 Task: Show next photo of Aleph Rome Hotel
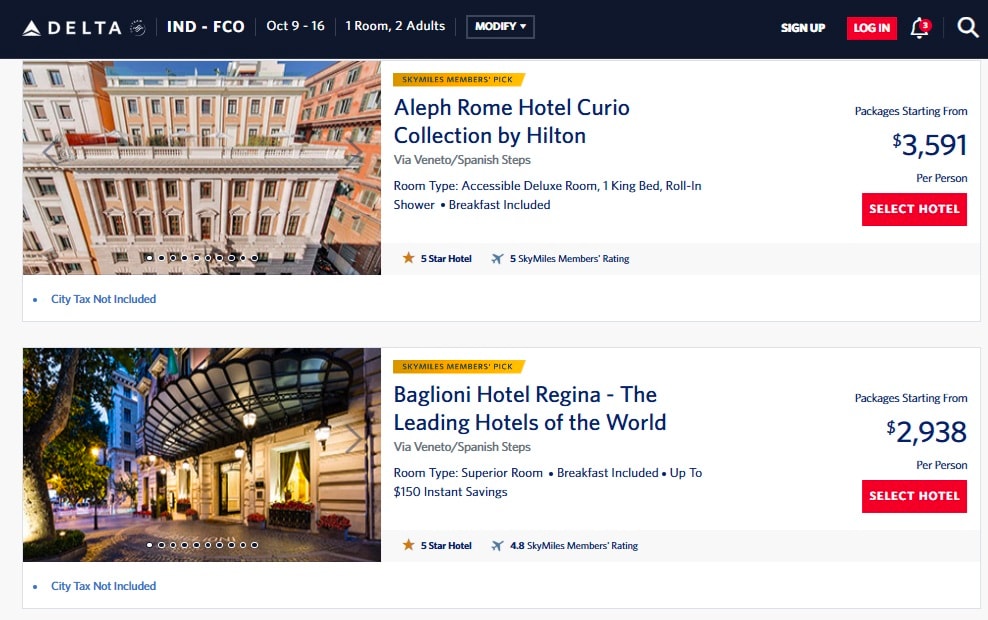[354, 151]
